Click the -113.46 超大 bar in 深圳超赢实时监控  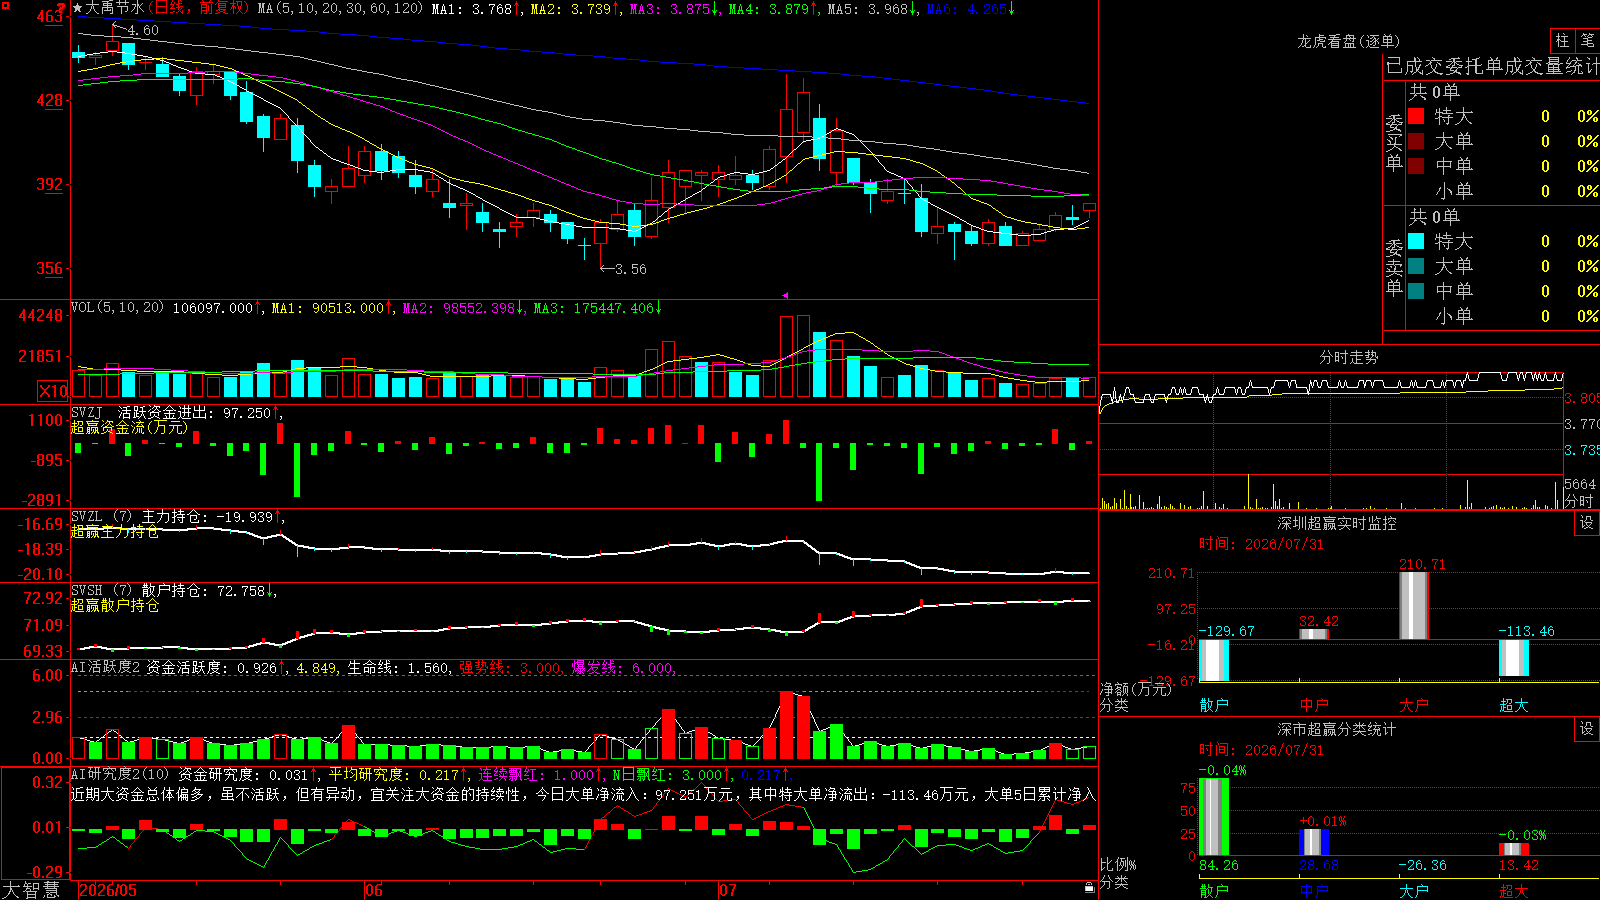(1514, 658)
